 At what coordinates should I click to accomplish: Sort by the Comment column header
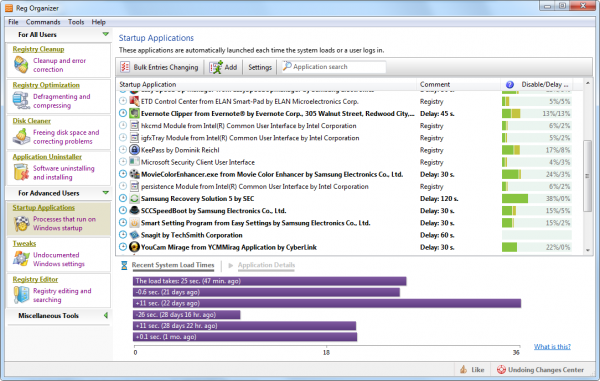click(458, 85)
